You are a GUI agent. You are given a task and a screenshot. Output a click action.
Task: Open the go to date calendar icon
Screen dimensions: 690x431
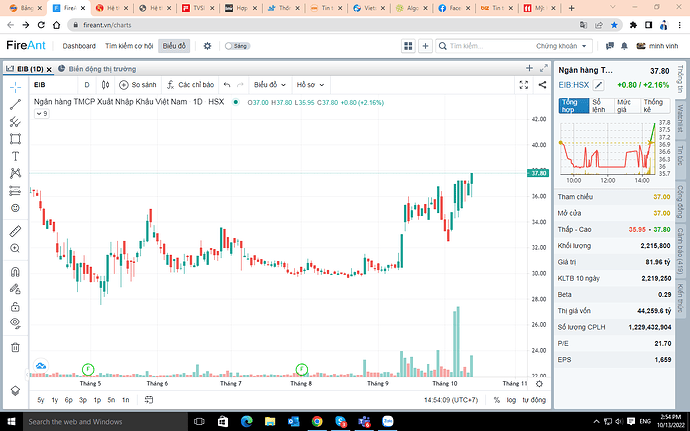pyautogui.click(x=149, y=400)
